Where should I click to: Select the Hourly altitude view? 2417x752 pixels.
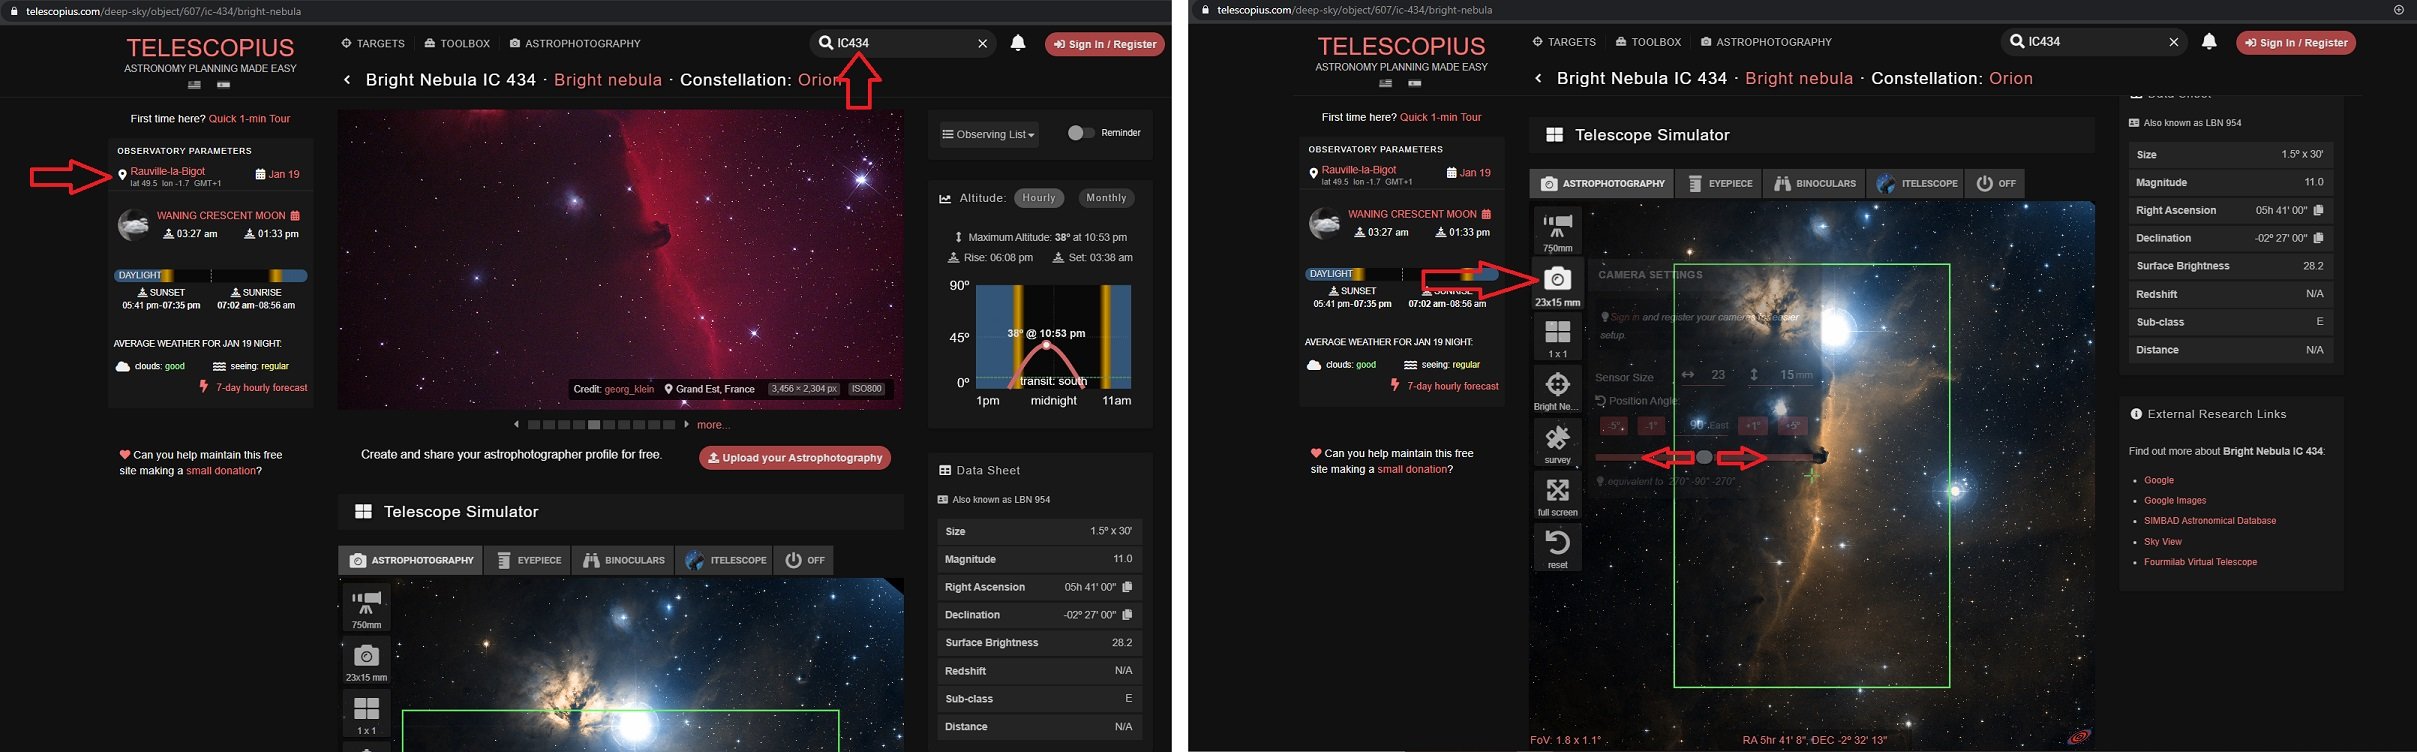1039,198
